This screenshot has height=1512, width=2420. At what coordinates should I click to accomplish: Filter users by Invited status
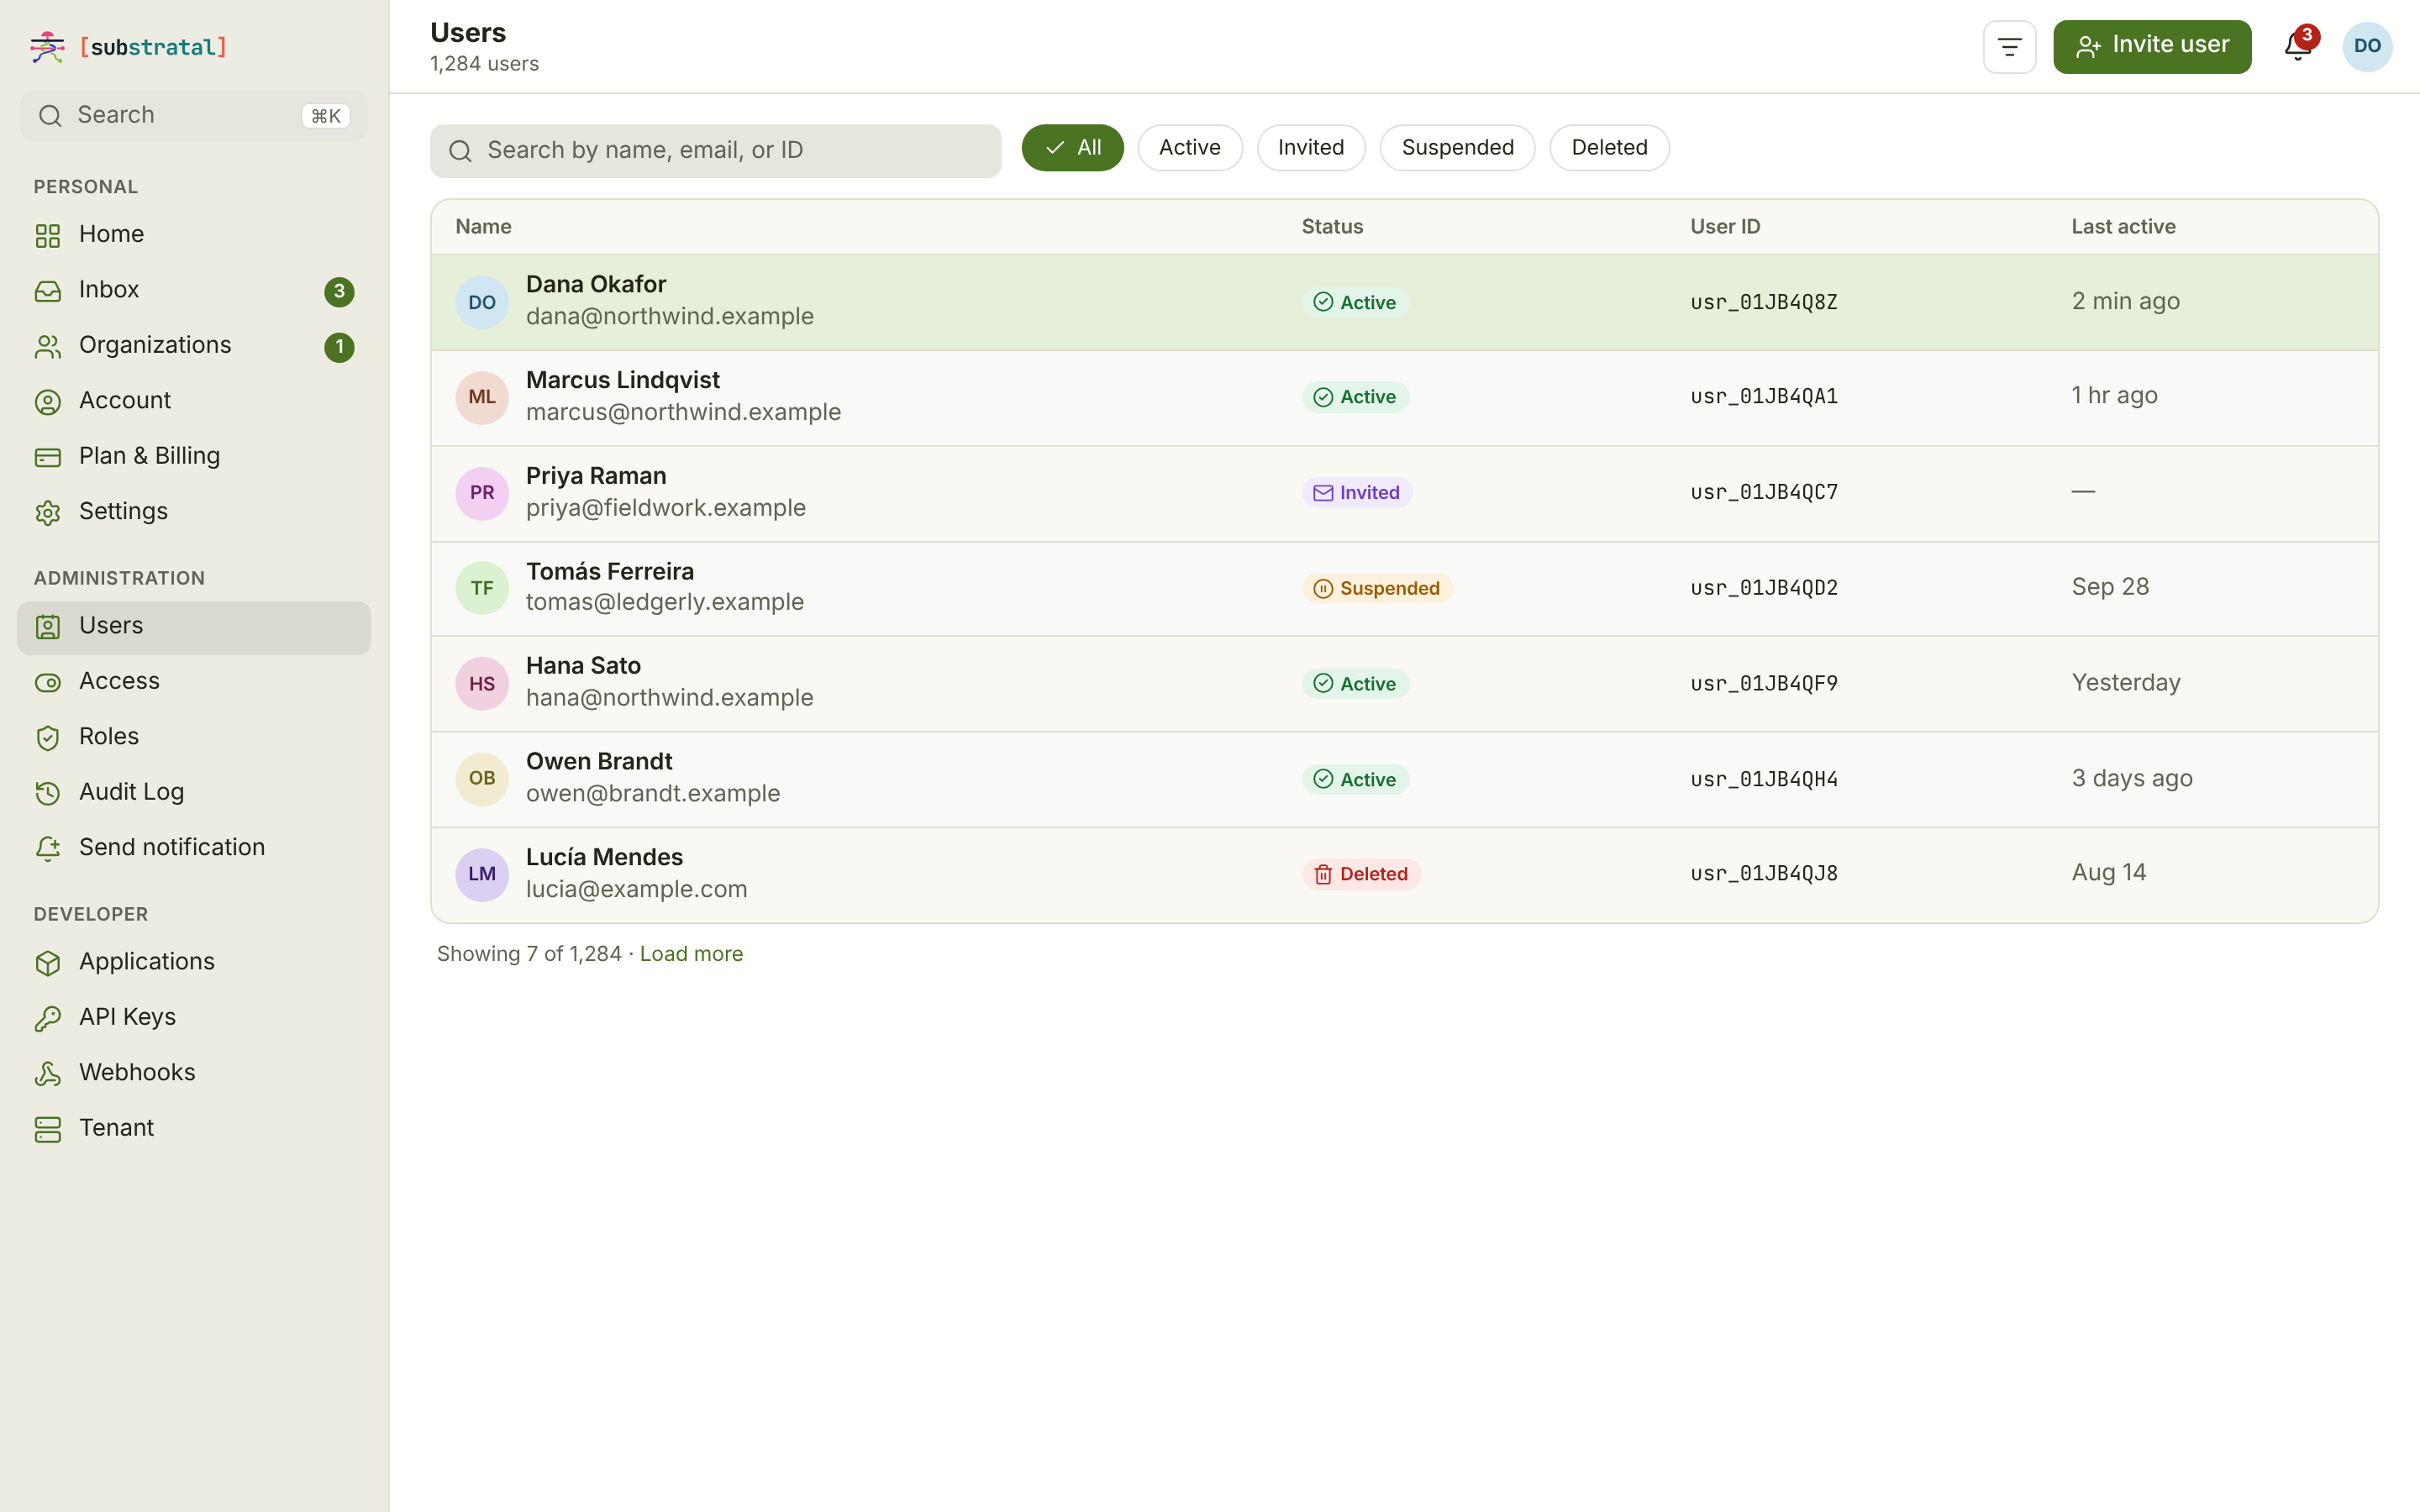click(1311, 148)
